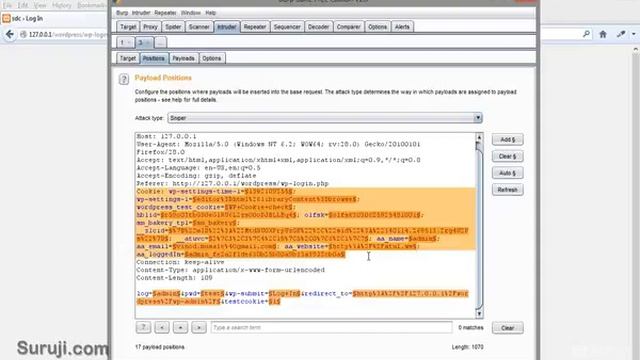This screenshot has height=360, width=640.
Task: Select the Sniper attack type combo box
Action: (x=325, y=118)
